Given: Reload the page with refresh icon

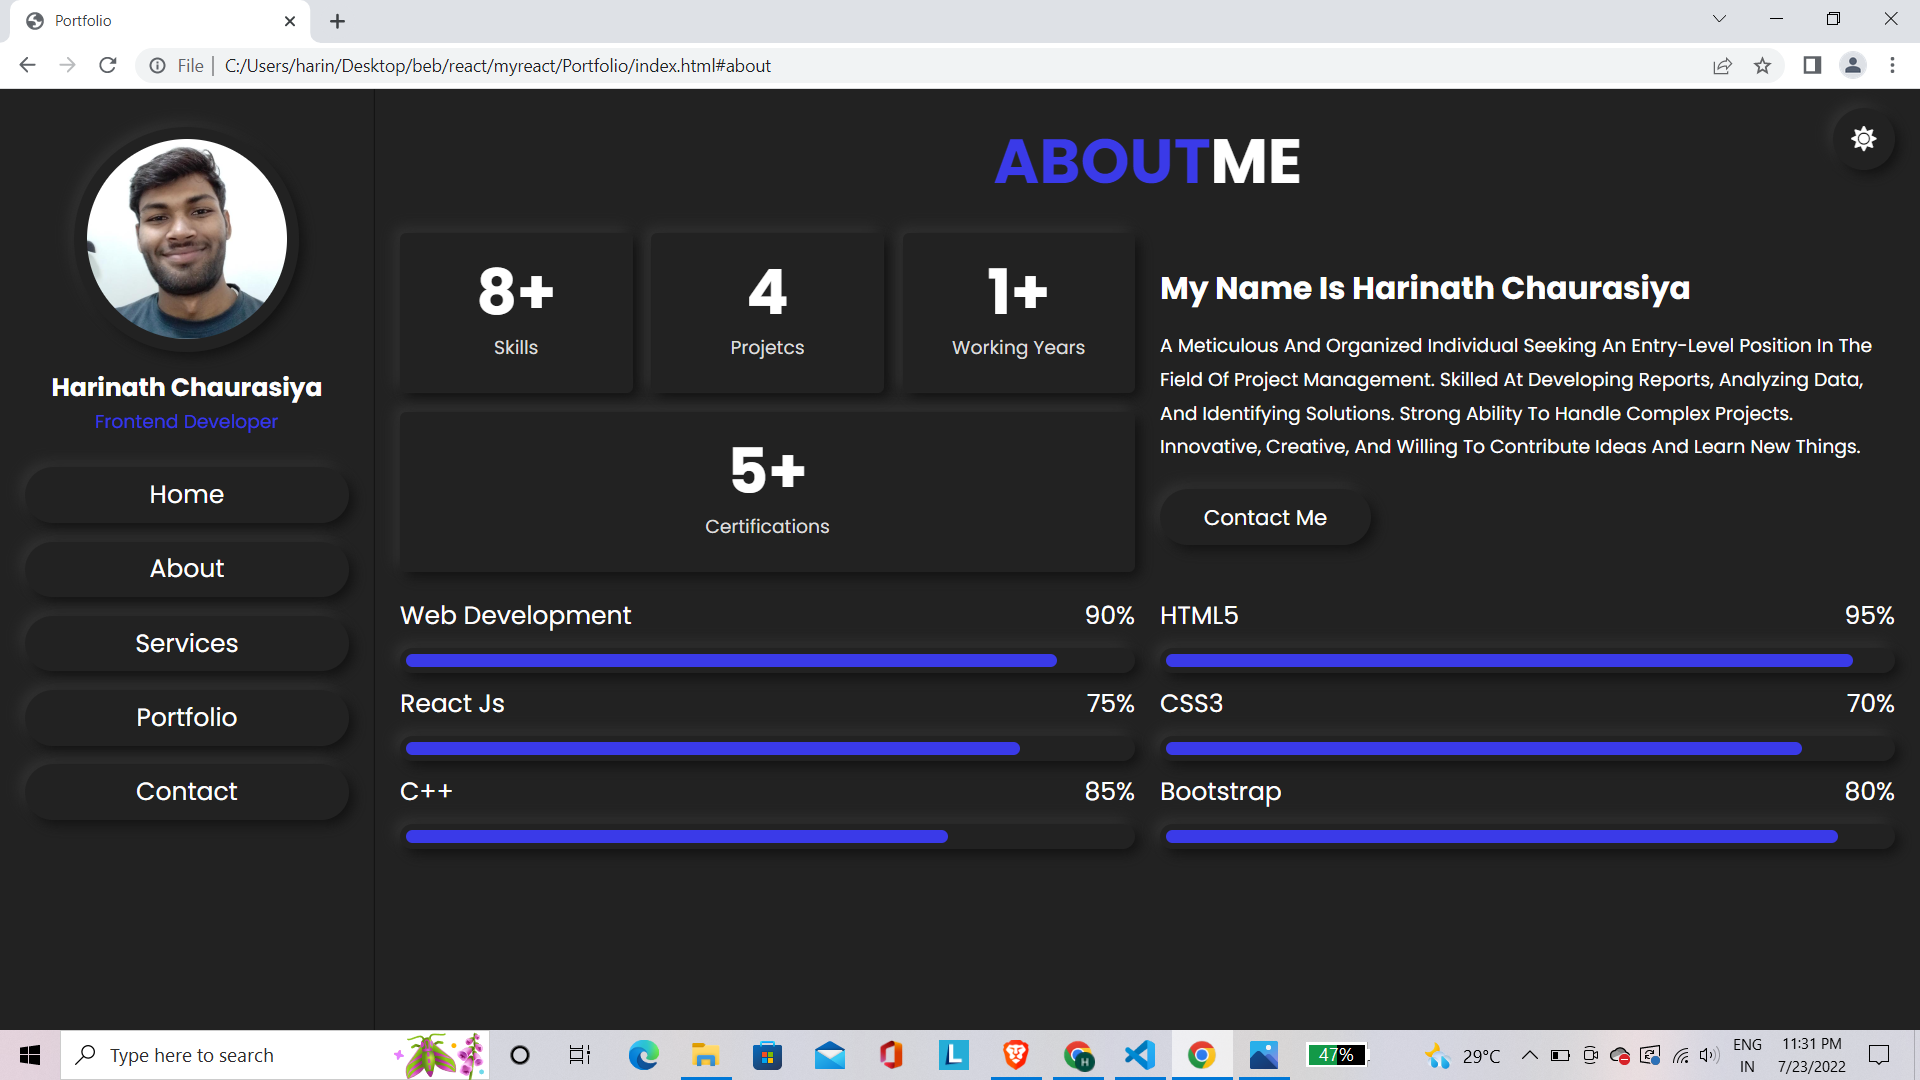Looking at the screenshot, I should pos(108,66).
